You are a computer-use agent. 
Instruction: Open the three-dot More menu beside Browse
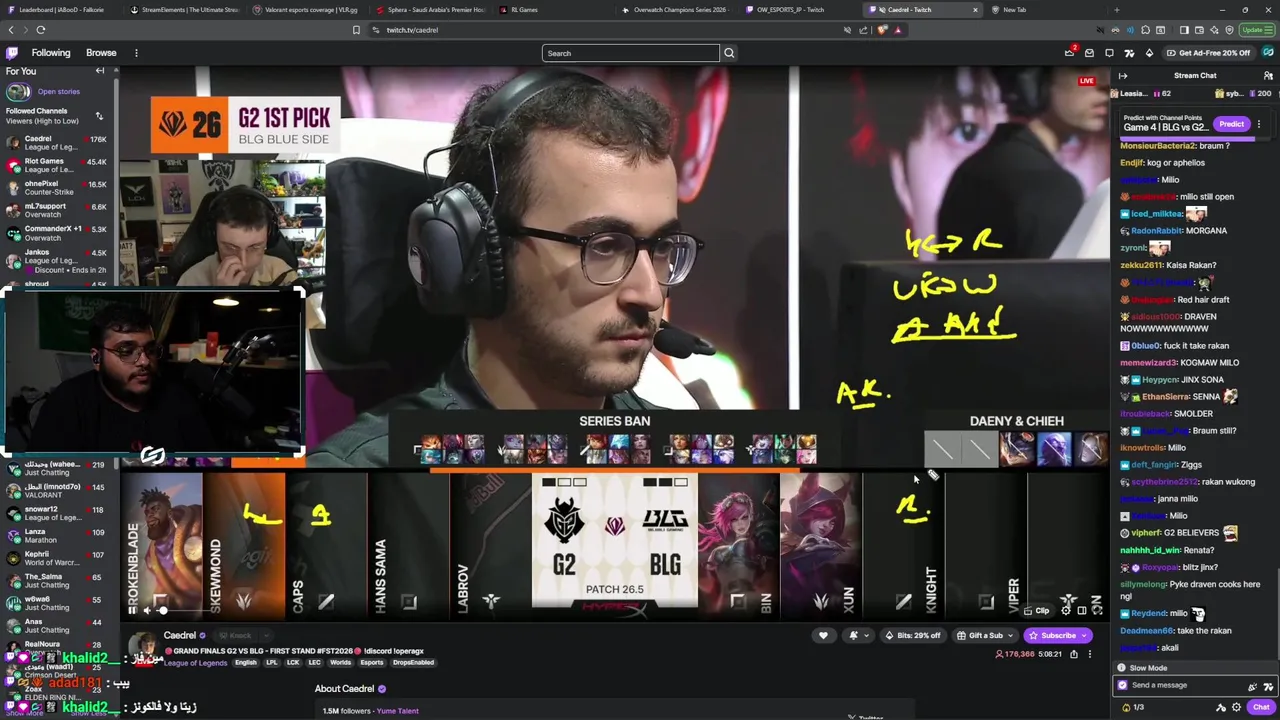pos(136,53)
